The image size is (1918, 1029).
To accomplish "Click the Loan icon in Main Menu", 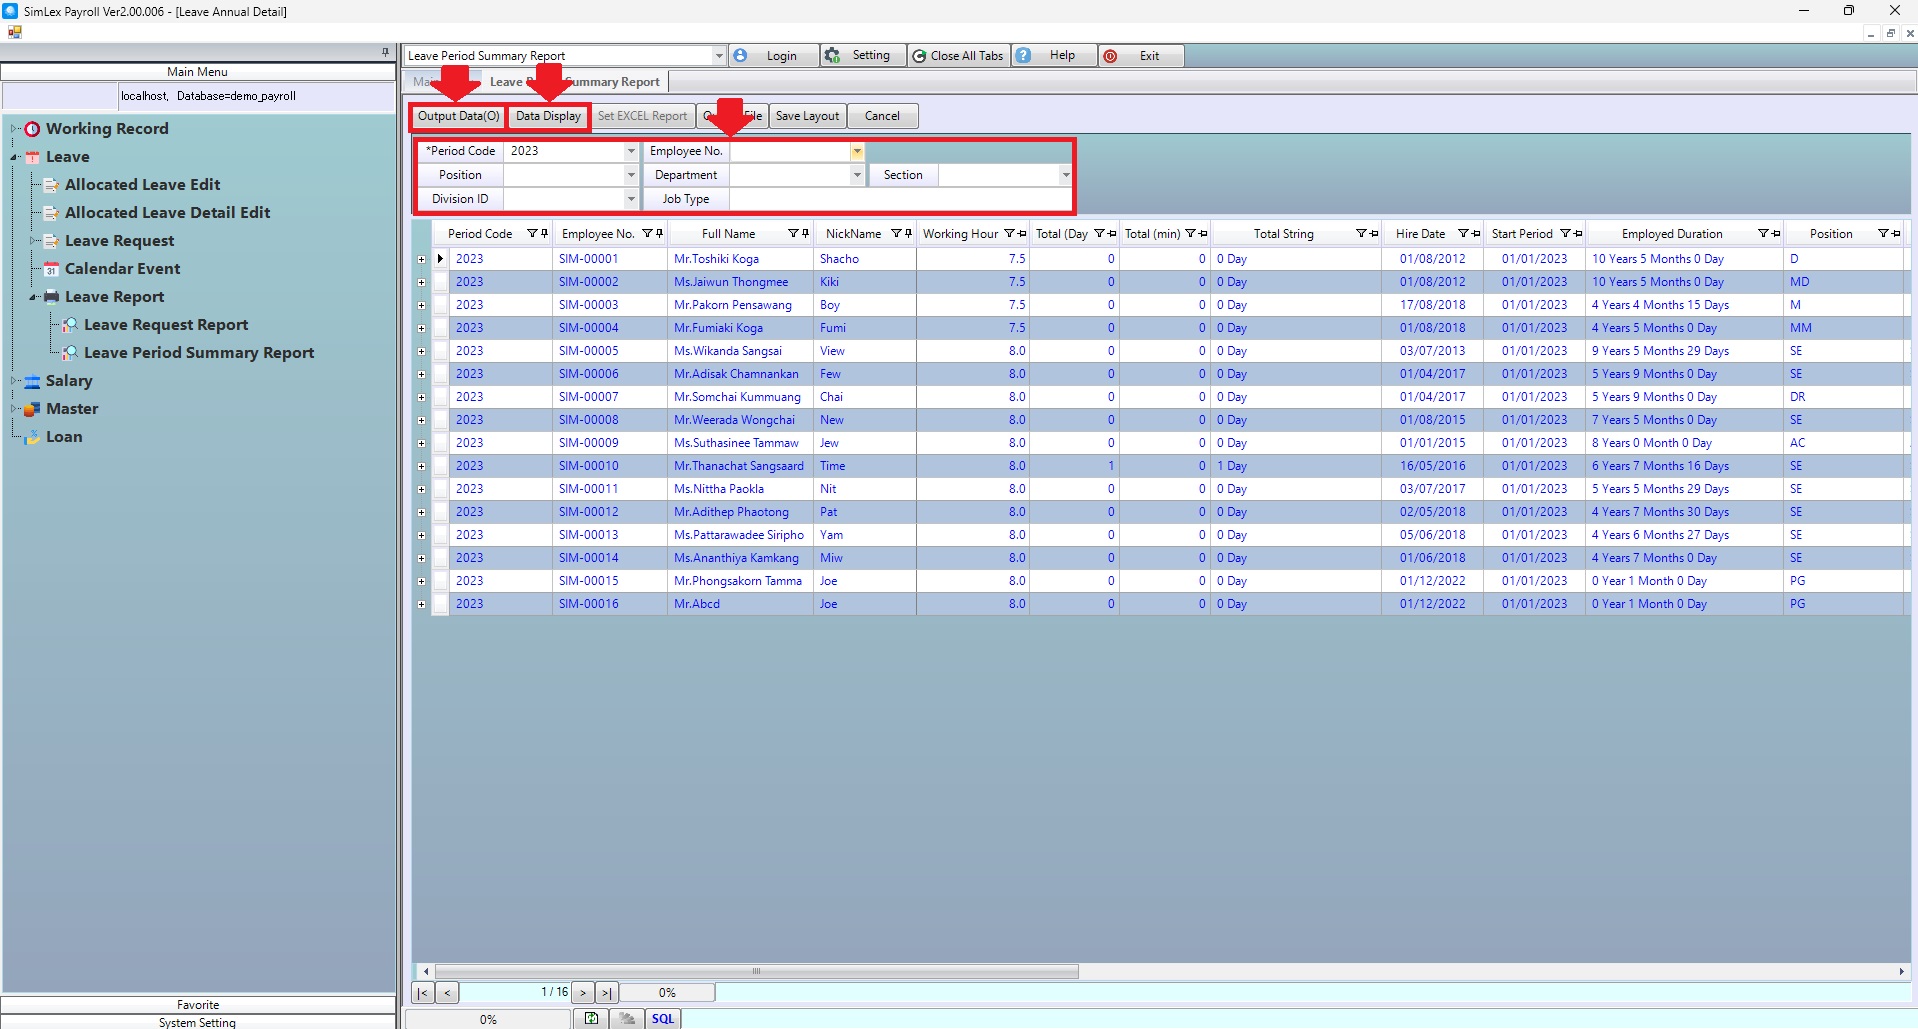I will point(32,437).
